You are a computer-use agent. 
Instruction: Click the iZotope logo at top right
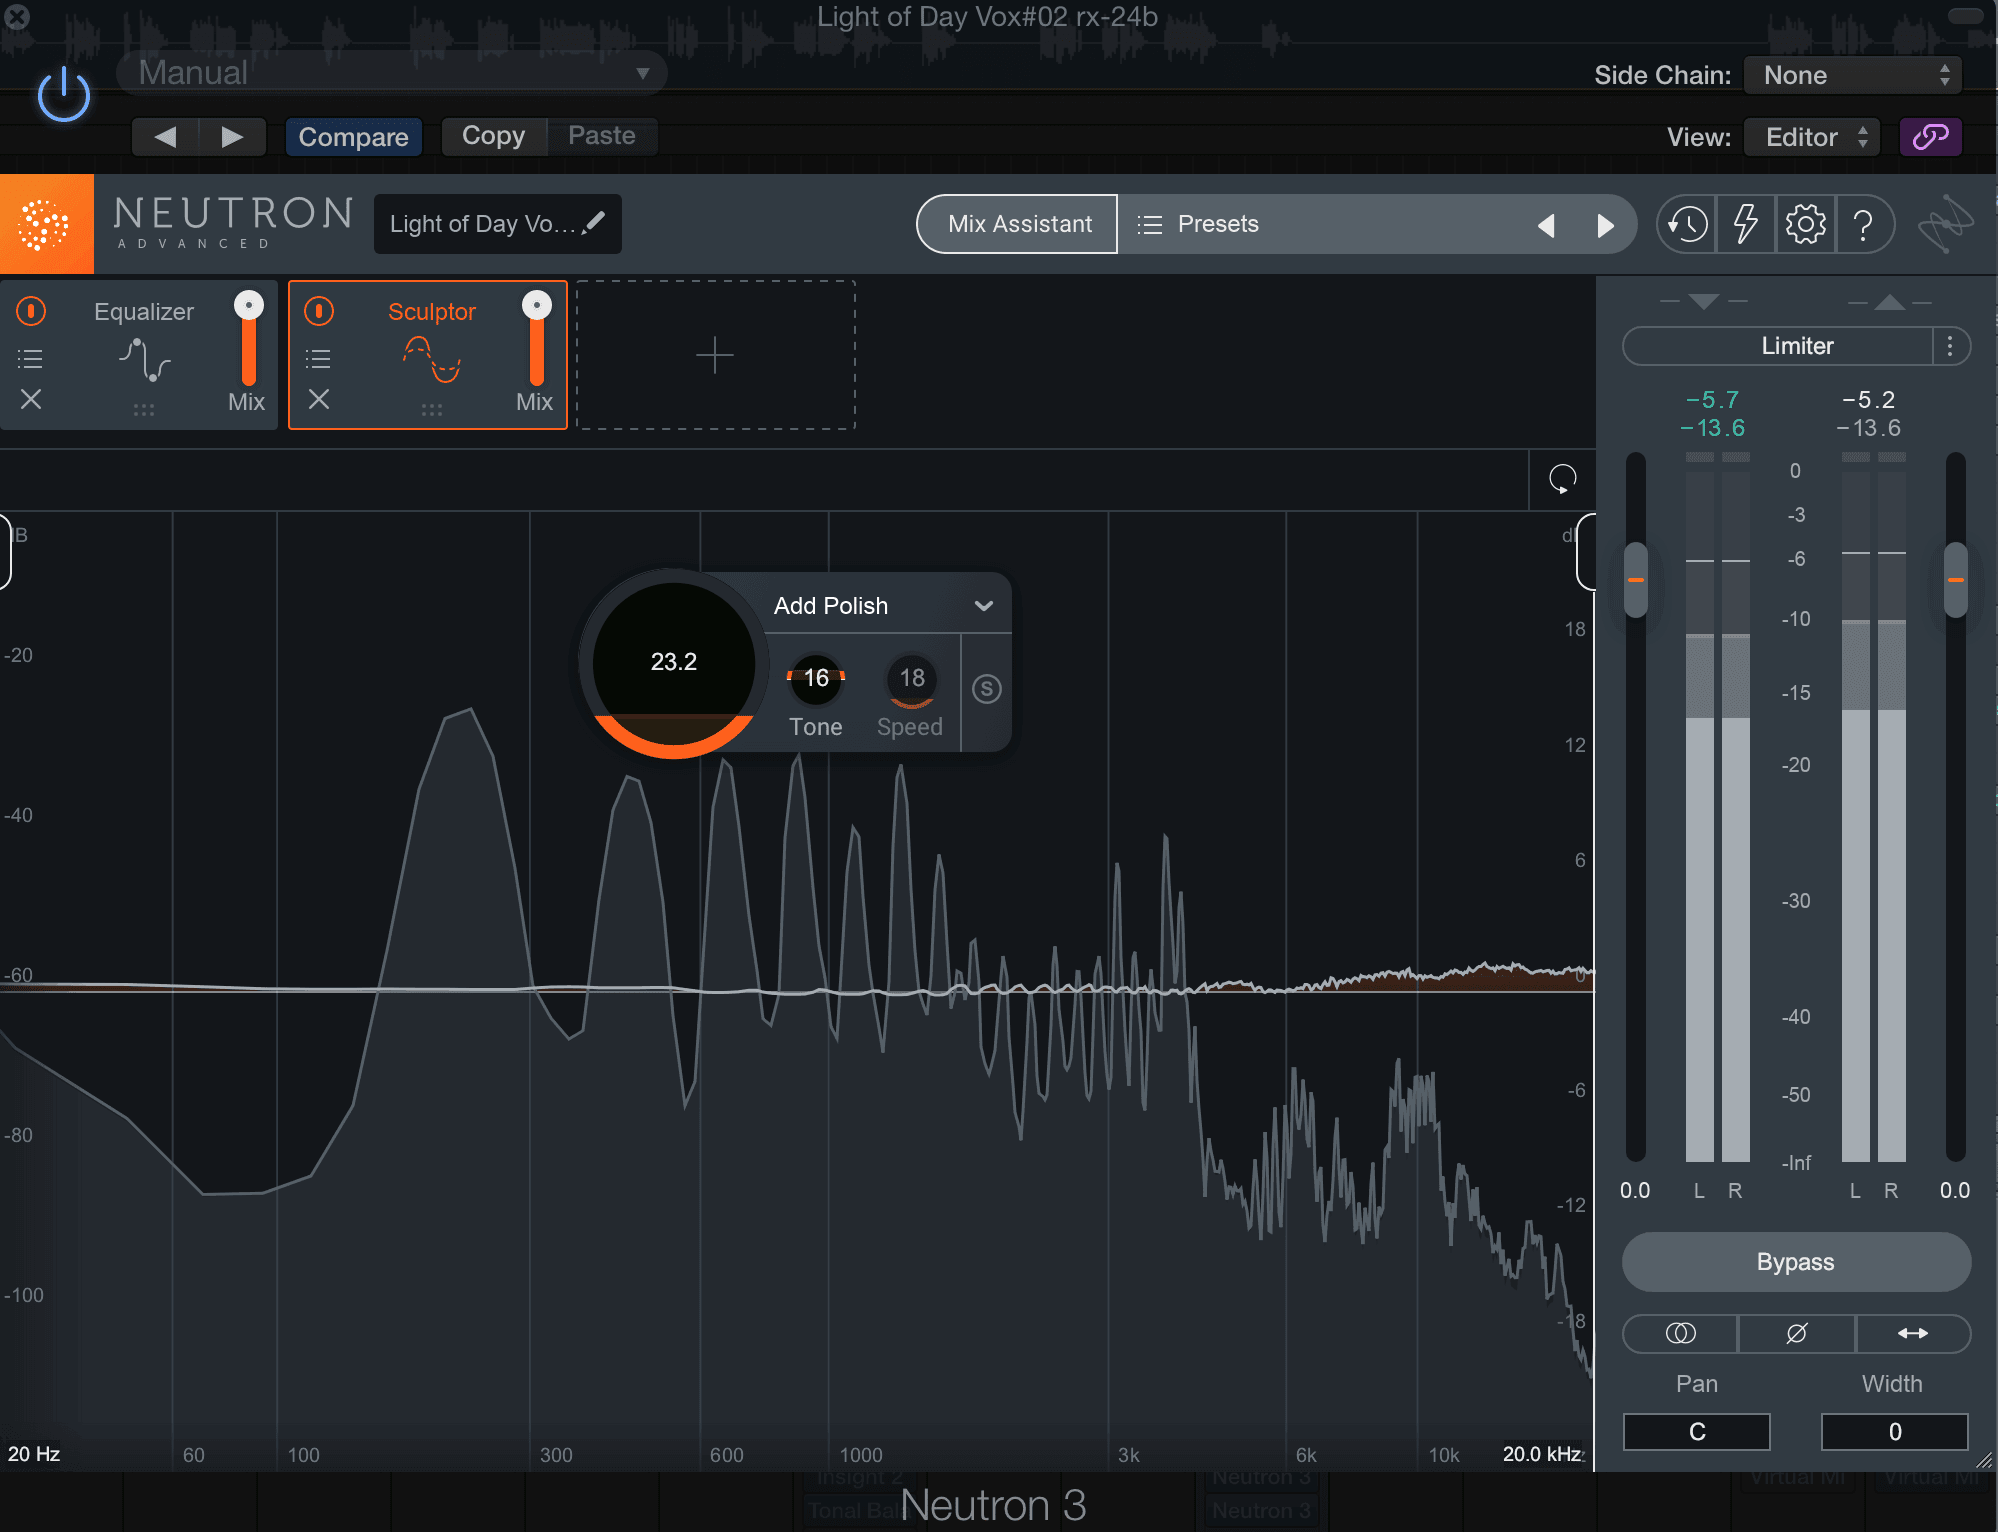1945,224
